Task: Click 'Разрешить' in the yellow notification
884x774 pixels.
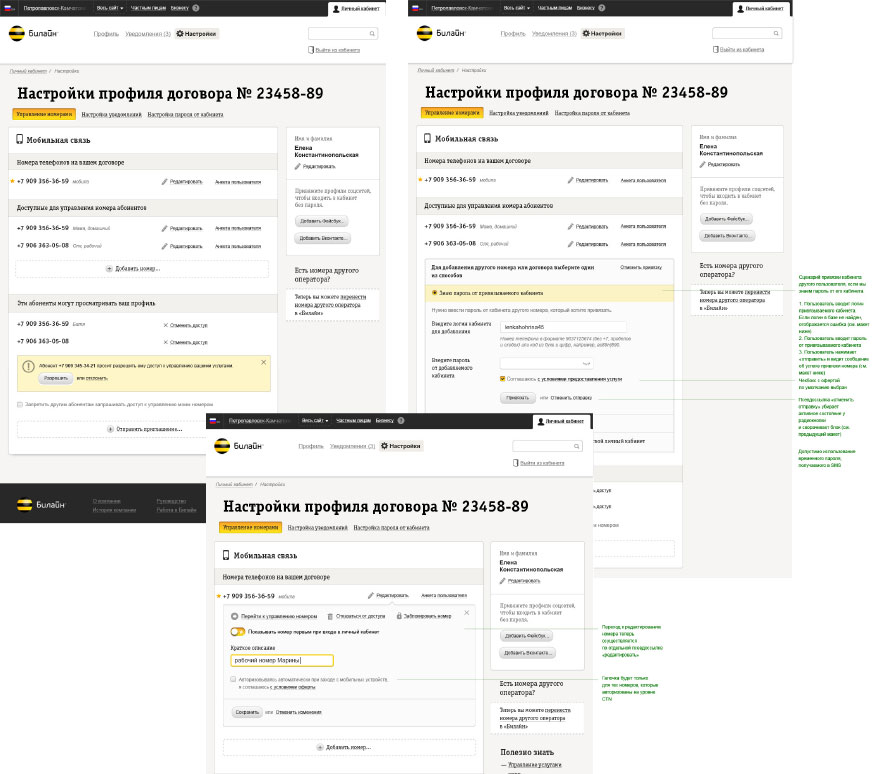Action: (x=56, y=378)
